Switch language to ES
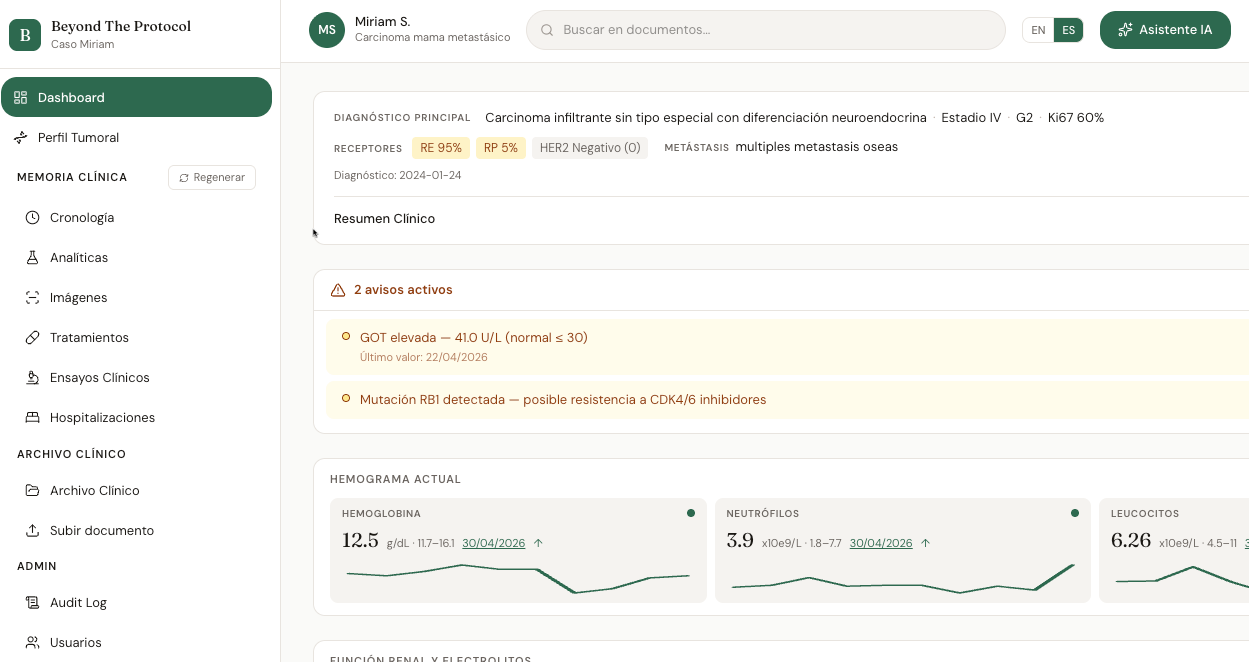This screenshot has width=1249, height=662. 1069,30
